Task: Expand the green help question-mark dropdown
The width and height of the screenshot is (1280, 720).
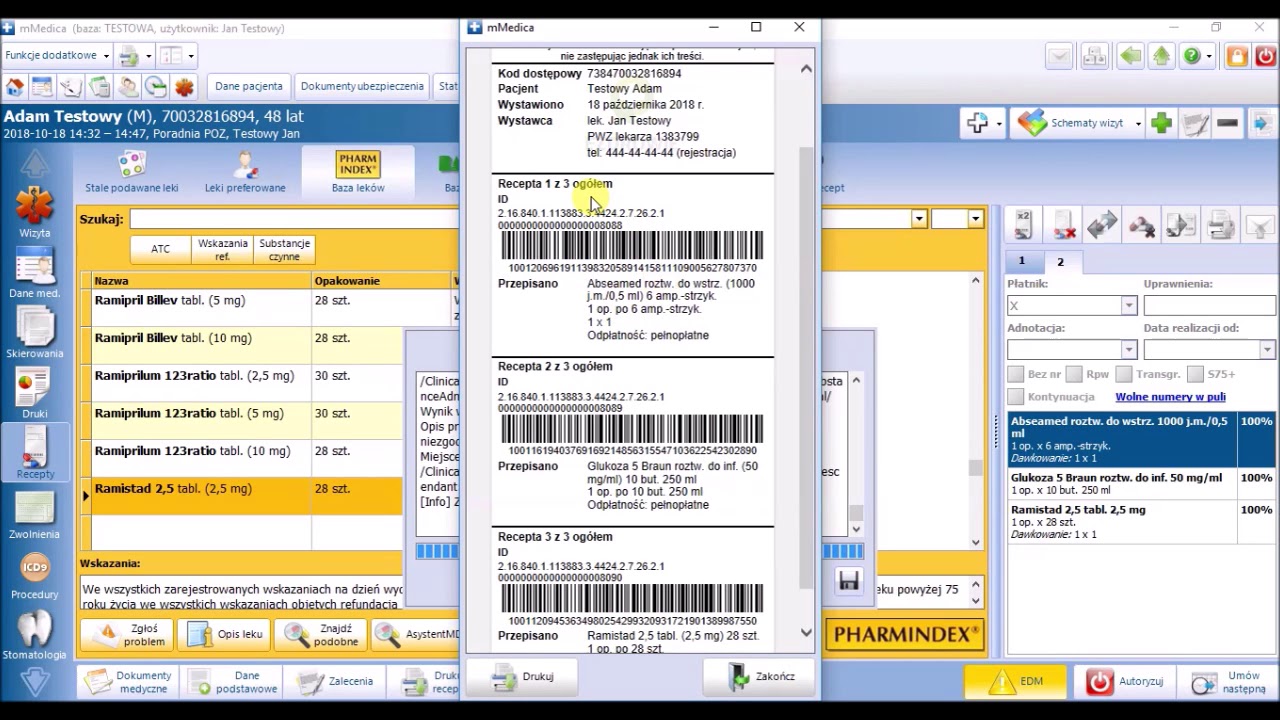Action: 1210,56
